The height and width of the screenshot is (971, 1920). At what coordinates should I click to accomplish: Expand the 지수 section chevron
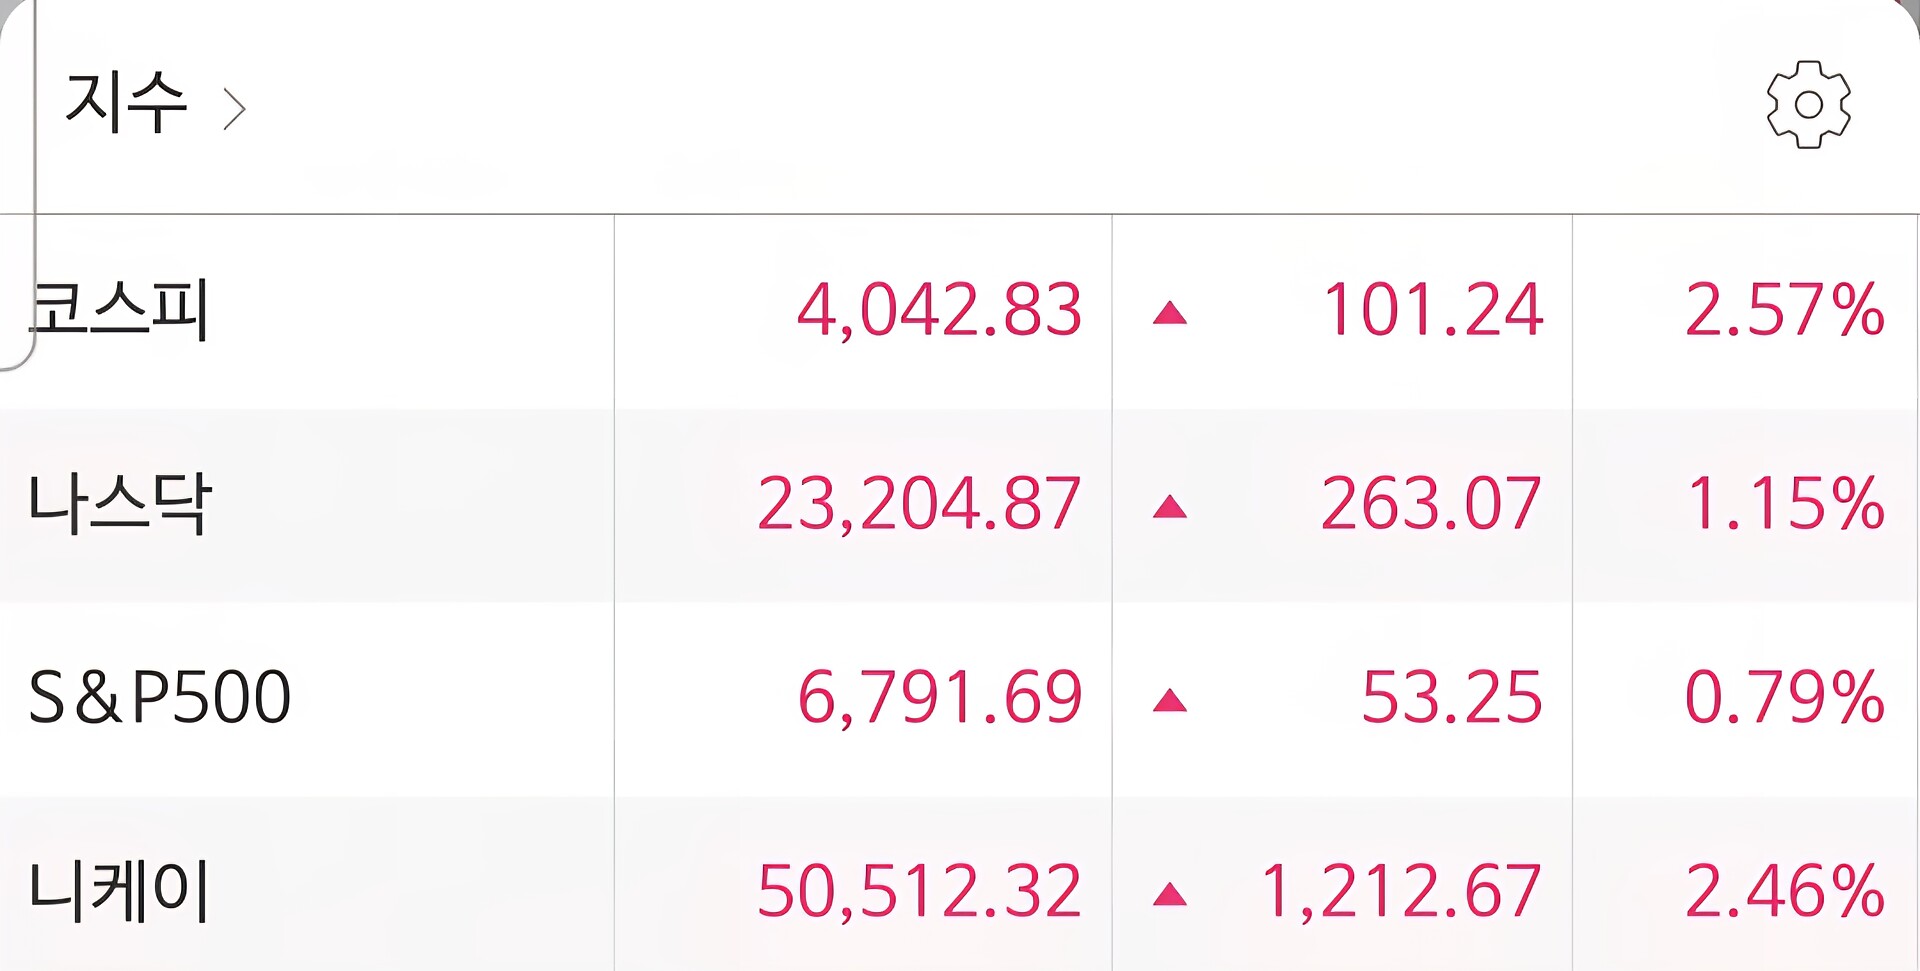(234, 109)
